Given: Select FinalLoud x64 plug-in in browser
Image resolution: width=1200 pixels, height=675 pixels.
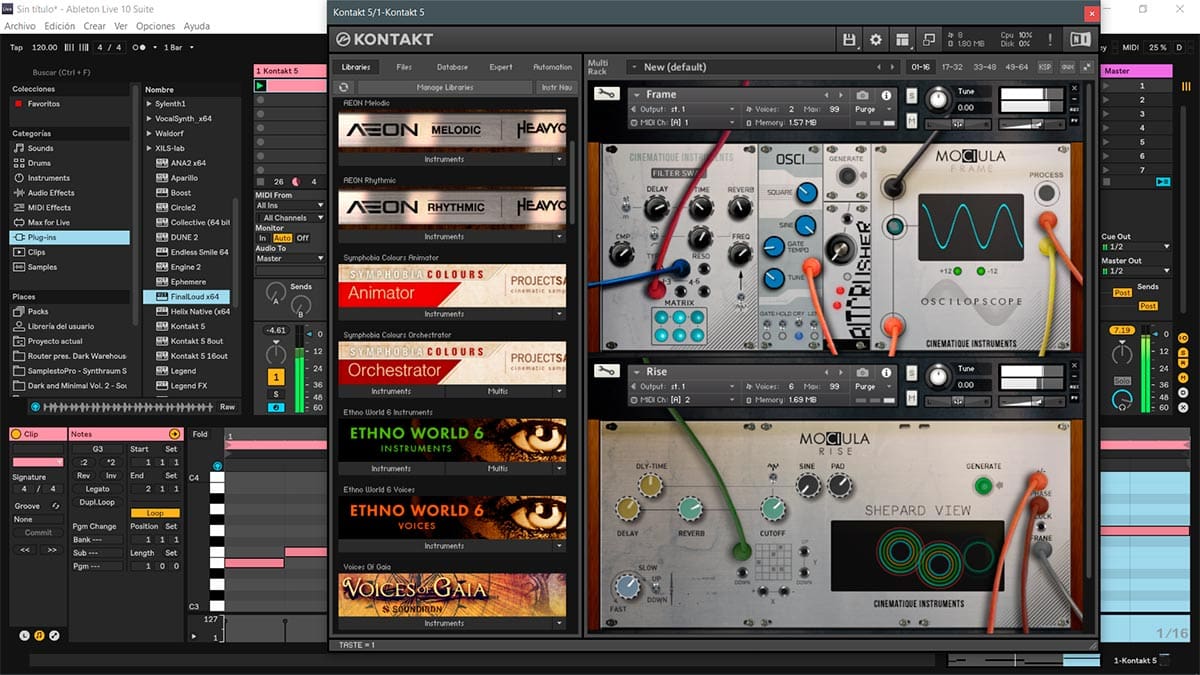Looking at the screenshot, I should (187, 297).
